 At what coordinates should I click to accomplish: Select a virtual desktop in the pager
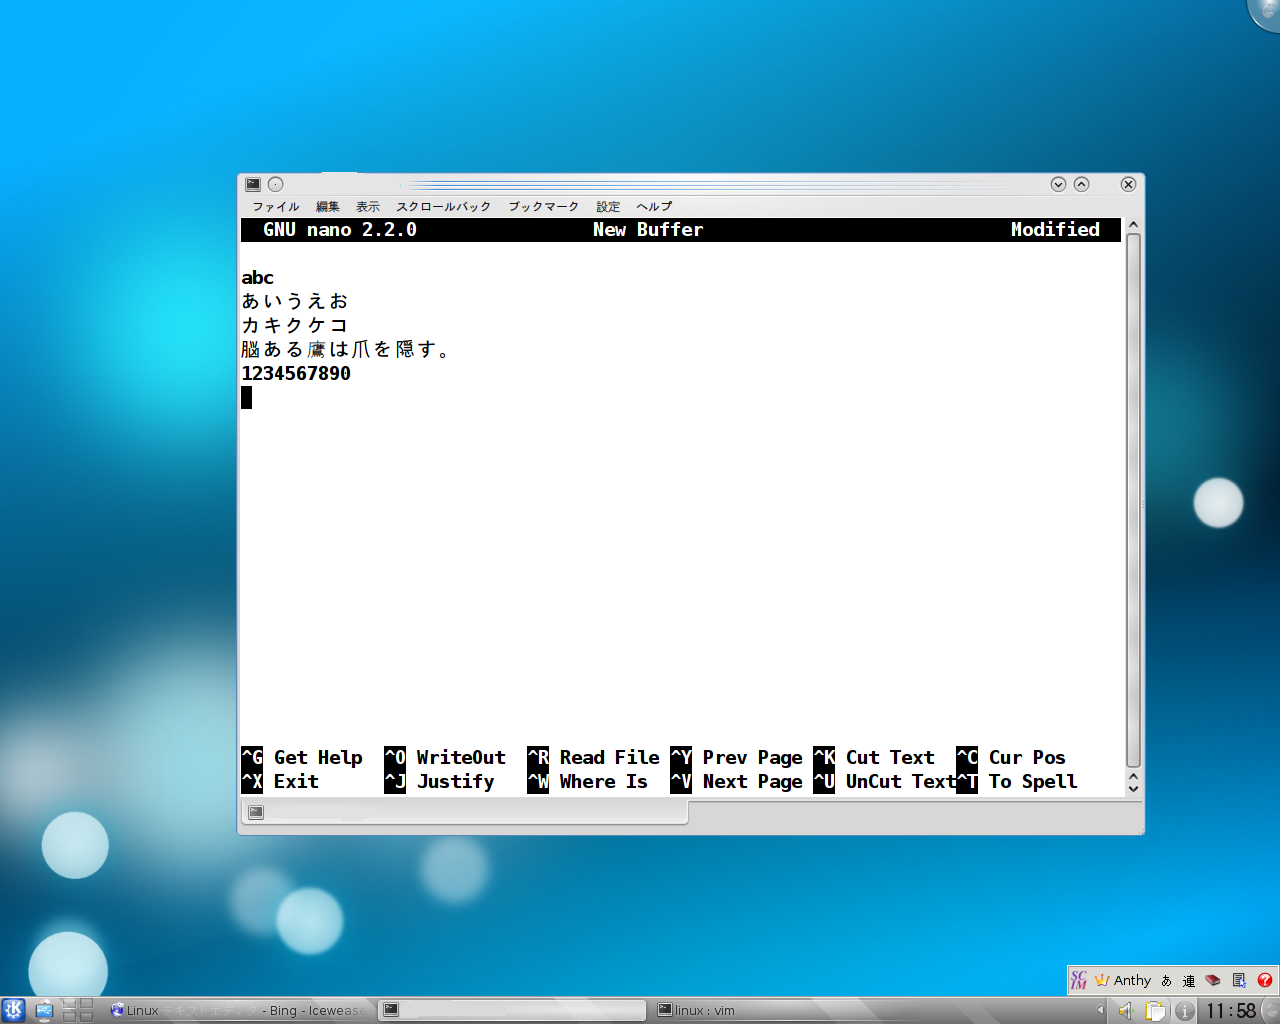(x=70, y=1003)
